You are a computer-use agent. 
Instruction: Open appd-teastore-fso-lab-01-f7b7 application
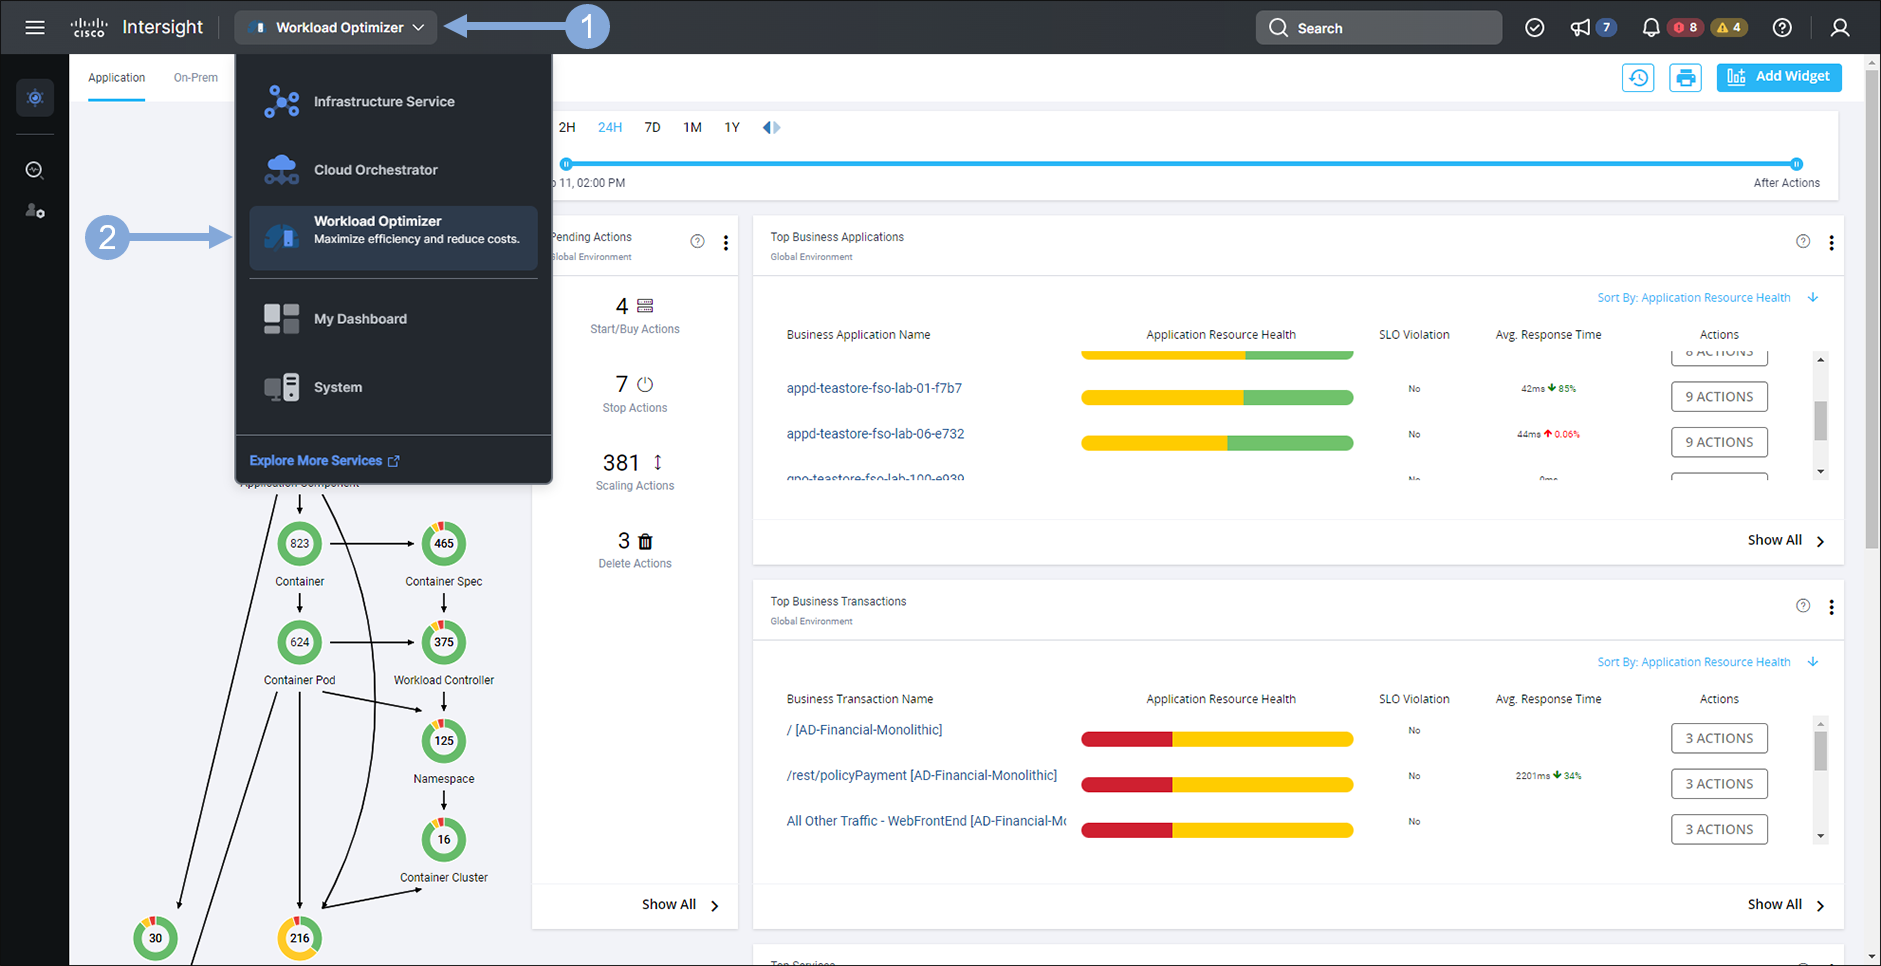pos(874,388)
